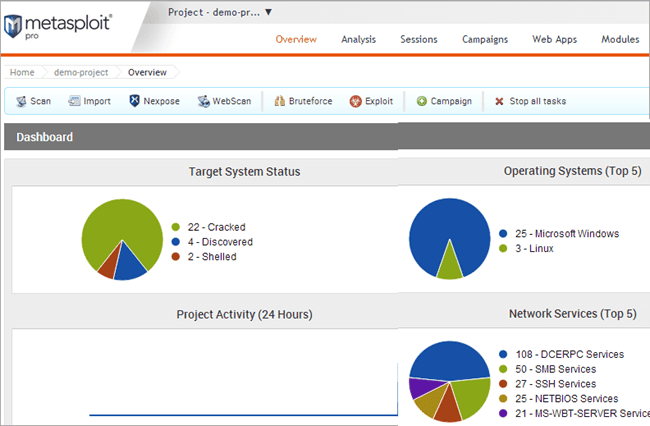Follow the Home breadcrumb link
Screen dimensions: 650x426
(22, 72)
